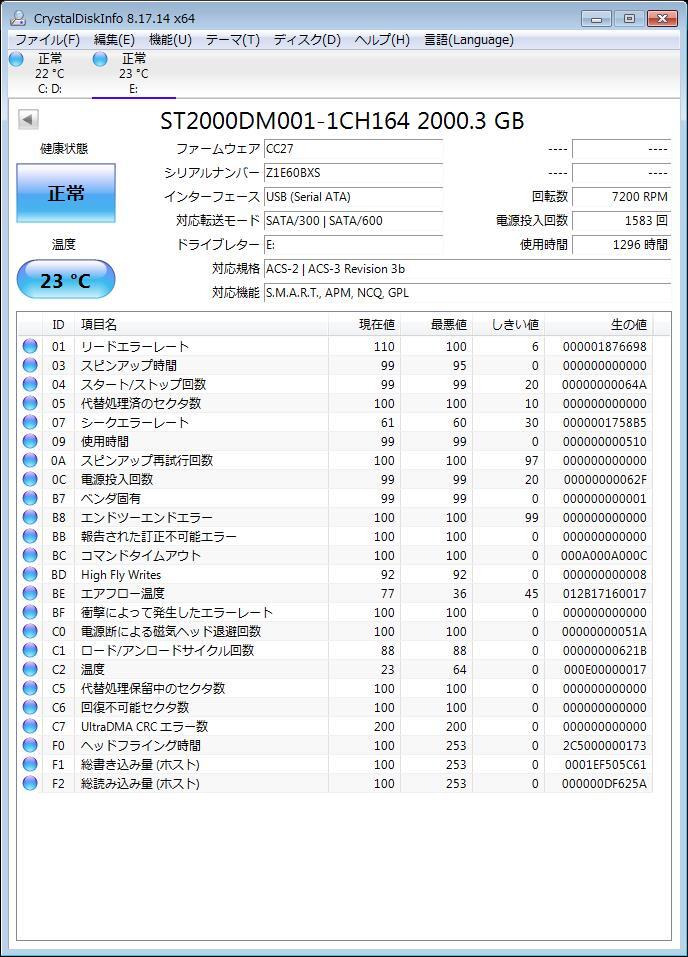The image size is (688, 957).
Task: Click status circle for ID B8 row
Action: coord(30,517)
